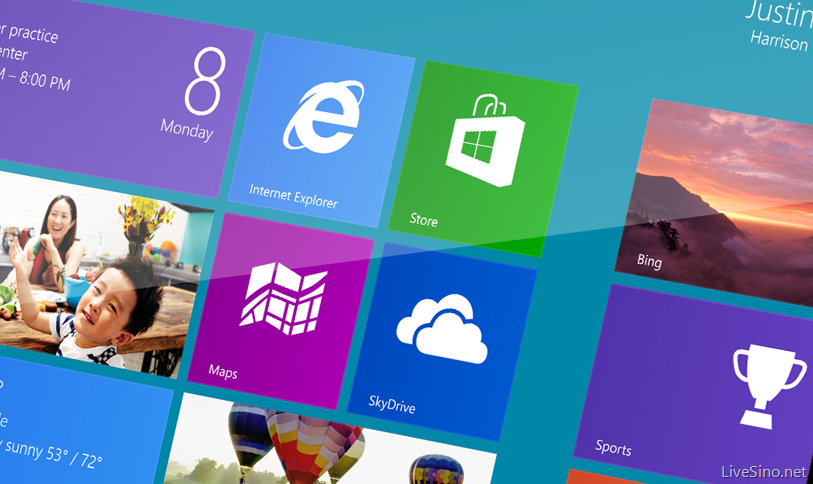813x484 pixels.
Task: Open the SkyDrive cloud icon
Action: [x=442, y=328]
